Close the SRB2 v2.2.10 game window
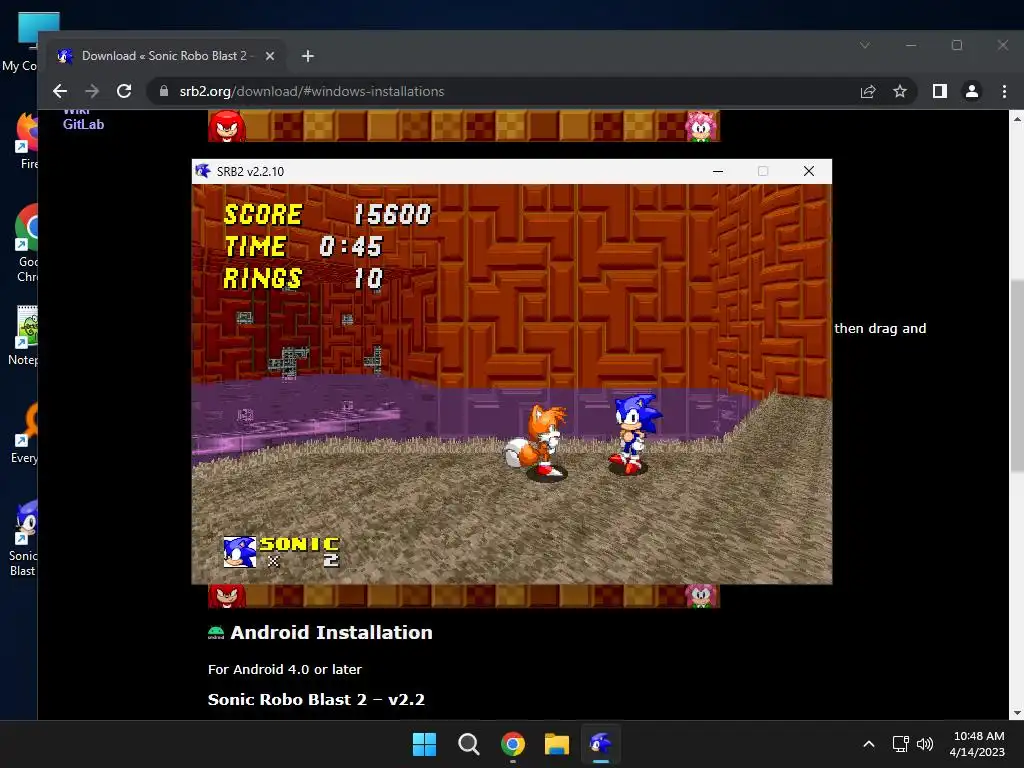The image size is (1024, 768). (x=808, y=171)
